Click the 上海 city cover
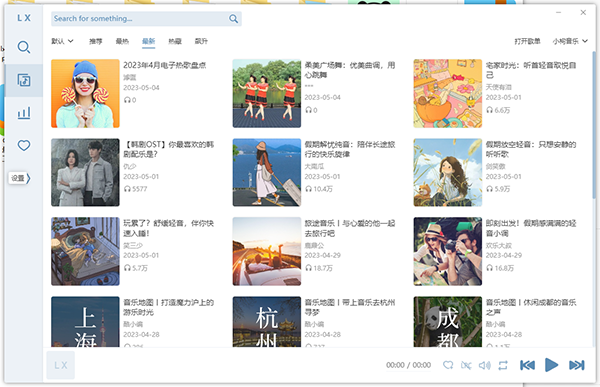This screenshot has height=387, width=600. (x=85, y=322)
